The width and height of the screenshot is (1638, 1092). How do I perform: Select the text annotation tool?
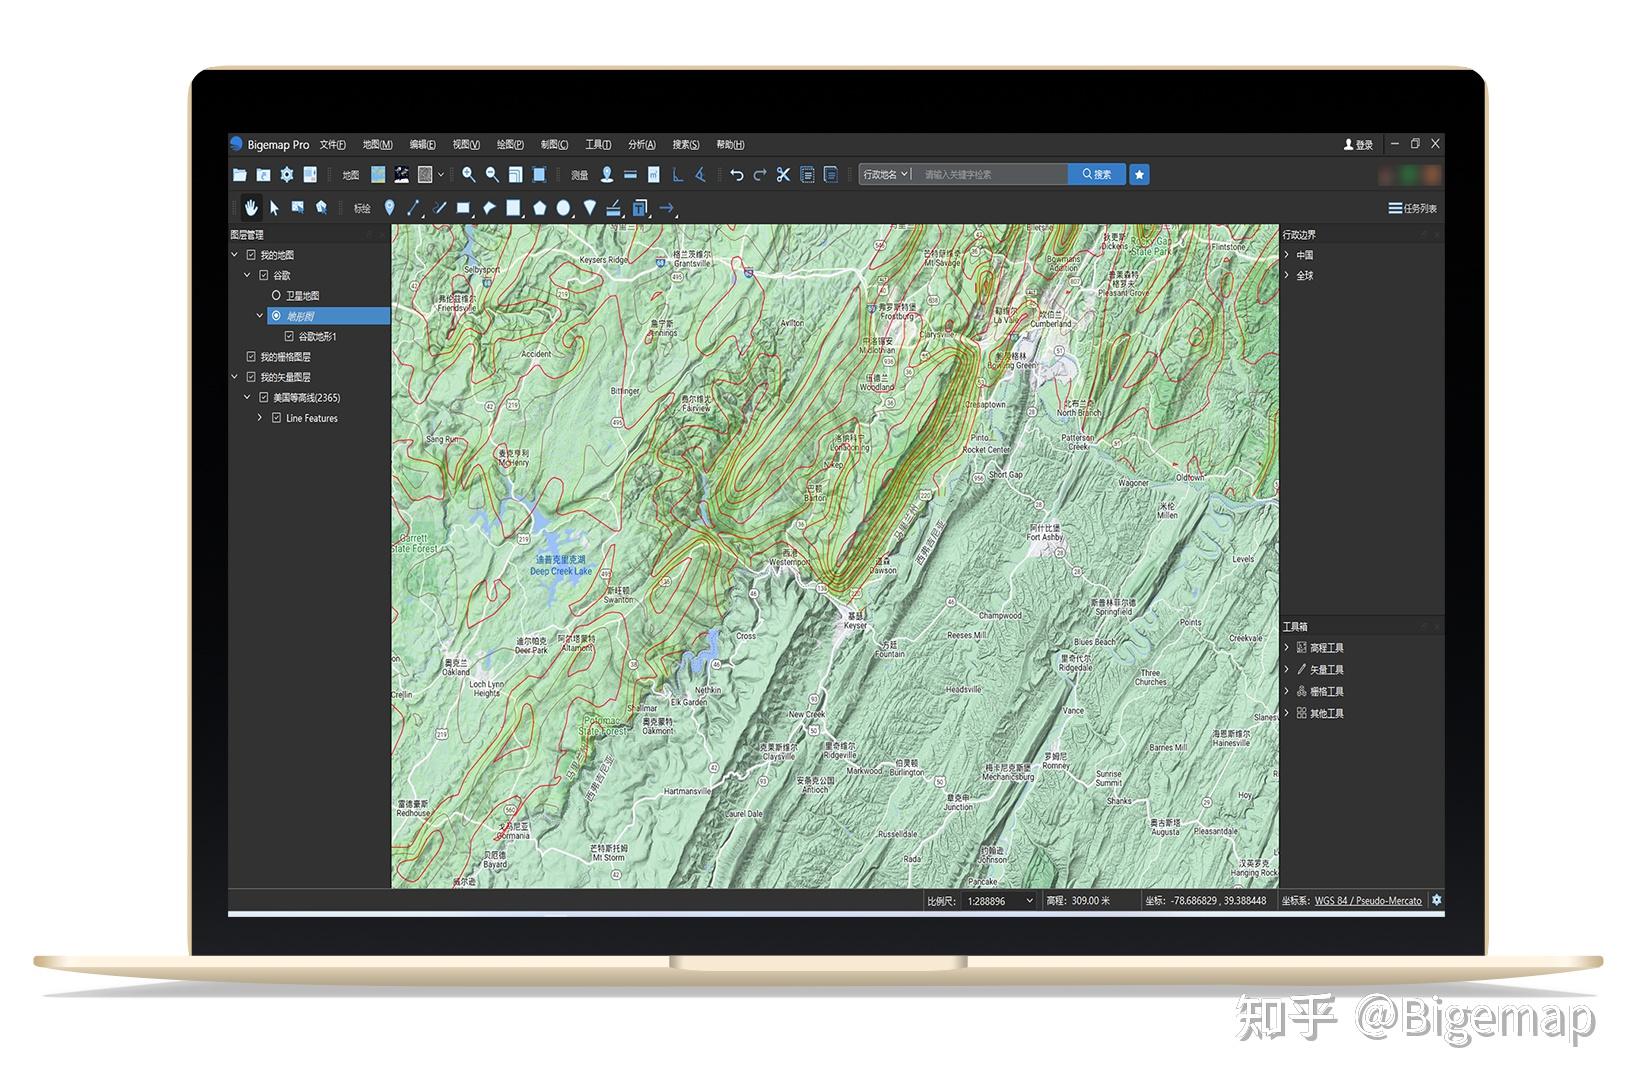(x=639, y=208)
